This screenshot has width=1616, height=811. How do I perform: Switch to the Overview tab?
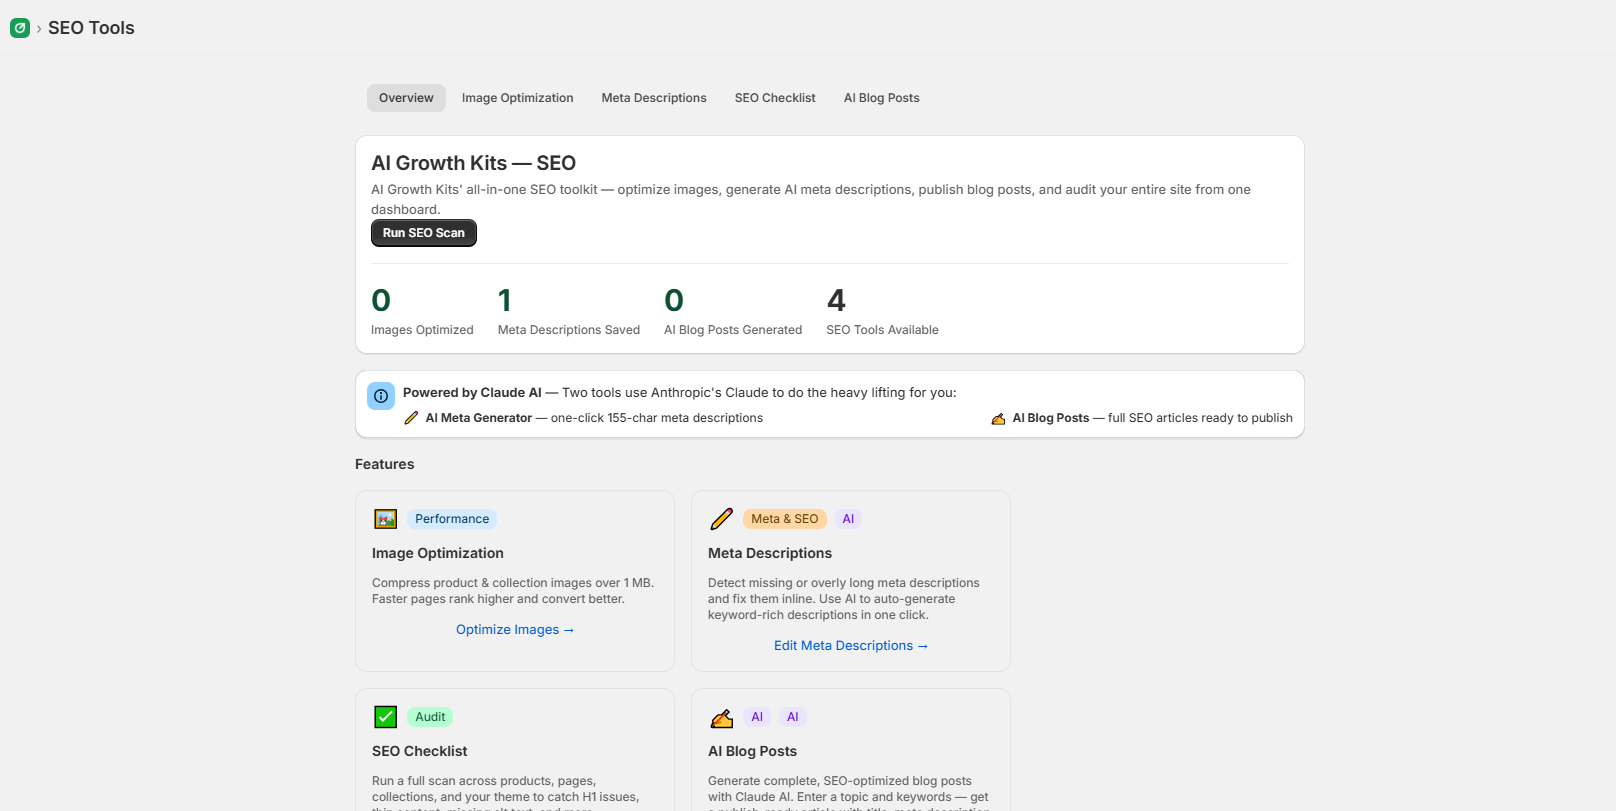point(406,98)
